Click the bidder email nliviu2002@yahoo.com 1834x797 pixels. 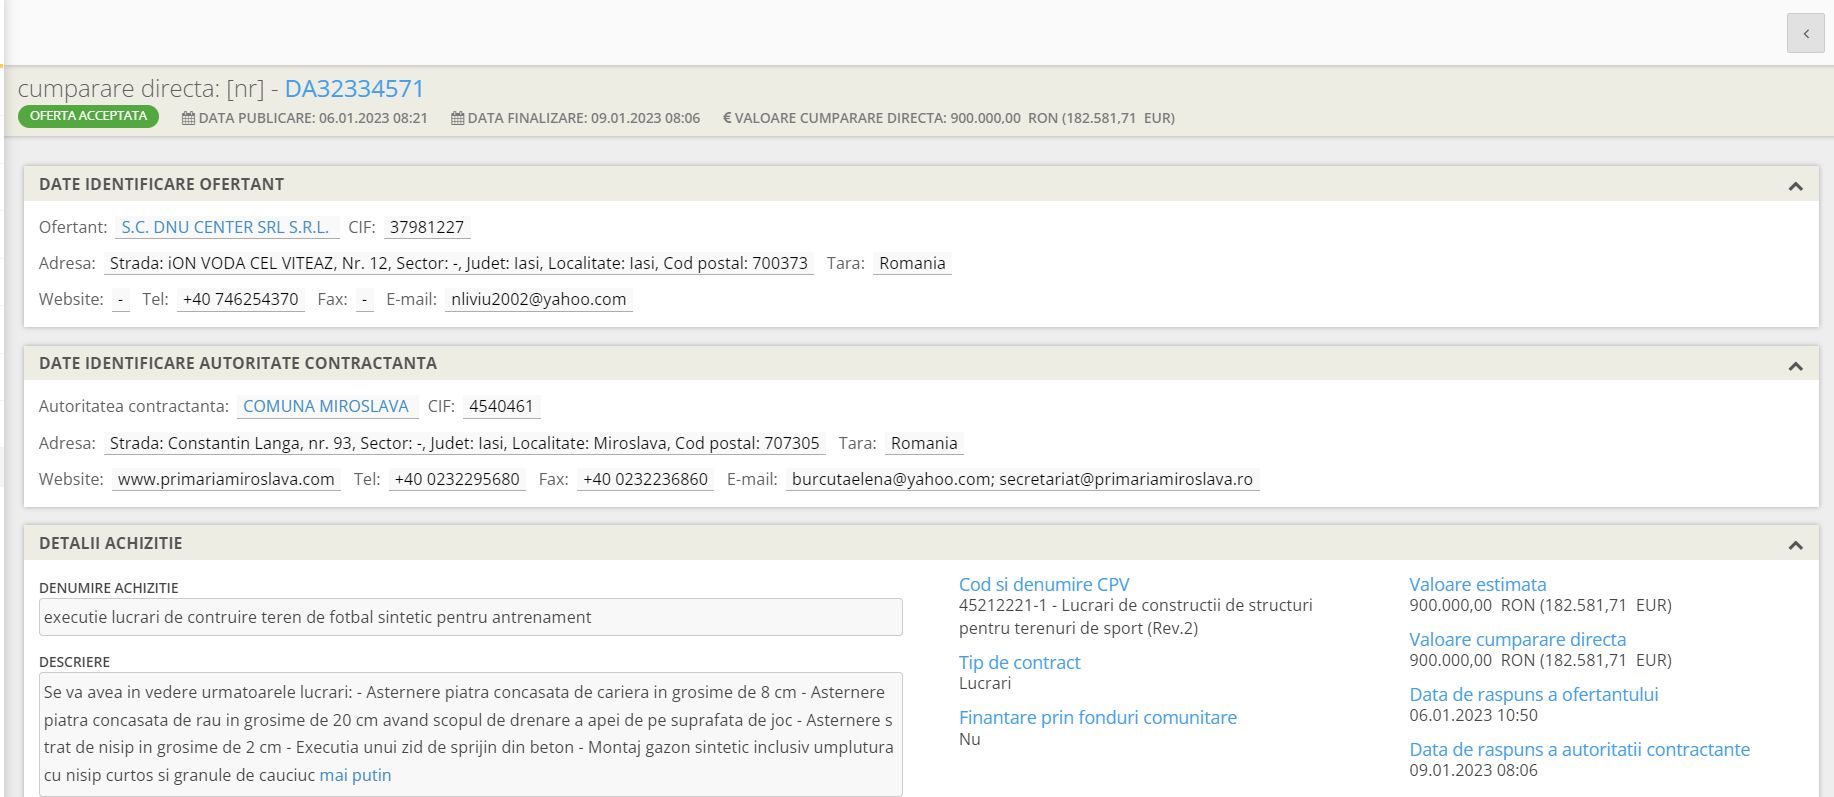click(x=539, y=299)
